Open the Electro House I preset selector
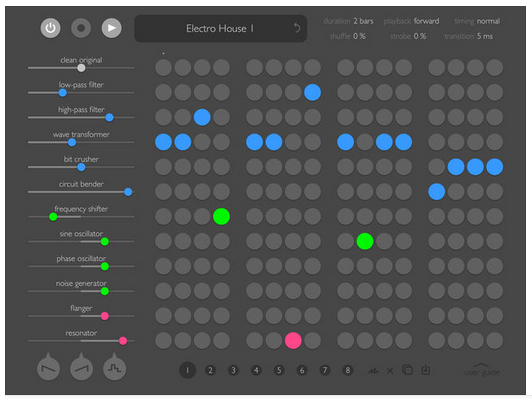This screenshot has width=532, height=399. pyautogui.click(x=221, y=28)
